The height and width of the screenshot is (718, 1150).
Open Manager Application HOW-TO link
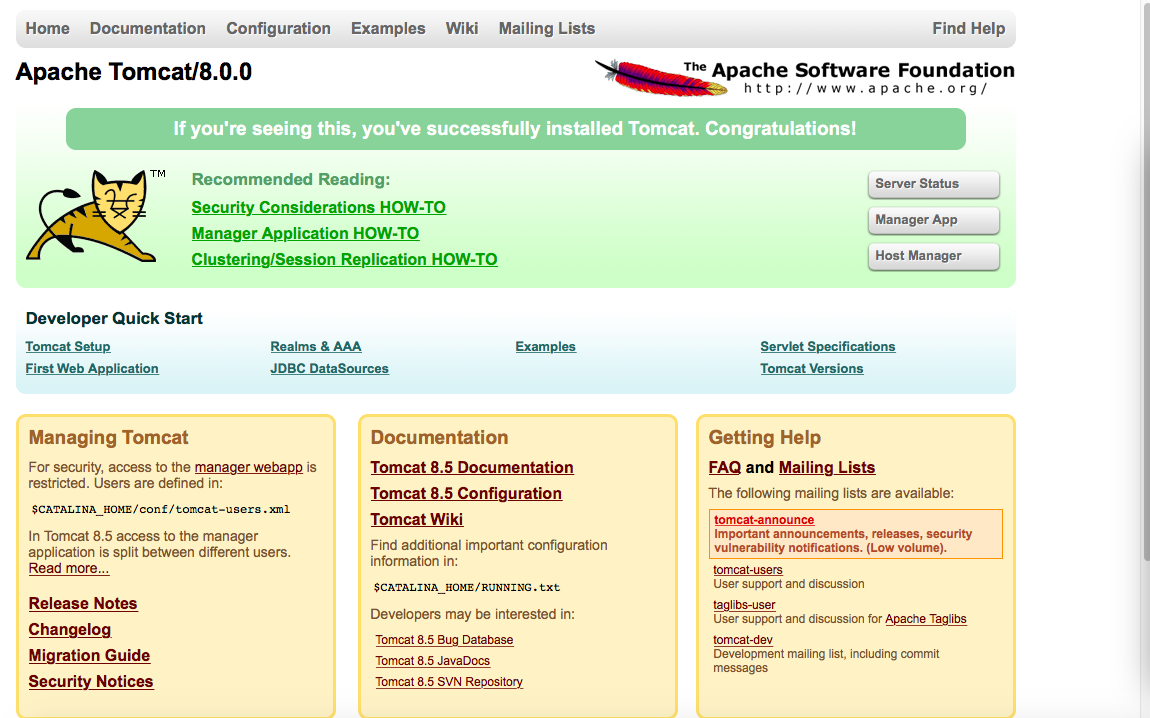click(x=305, y=233)
